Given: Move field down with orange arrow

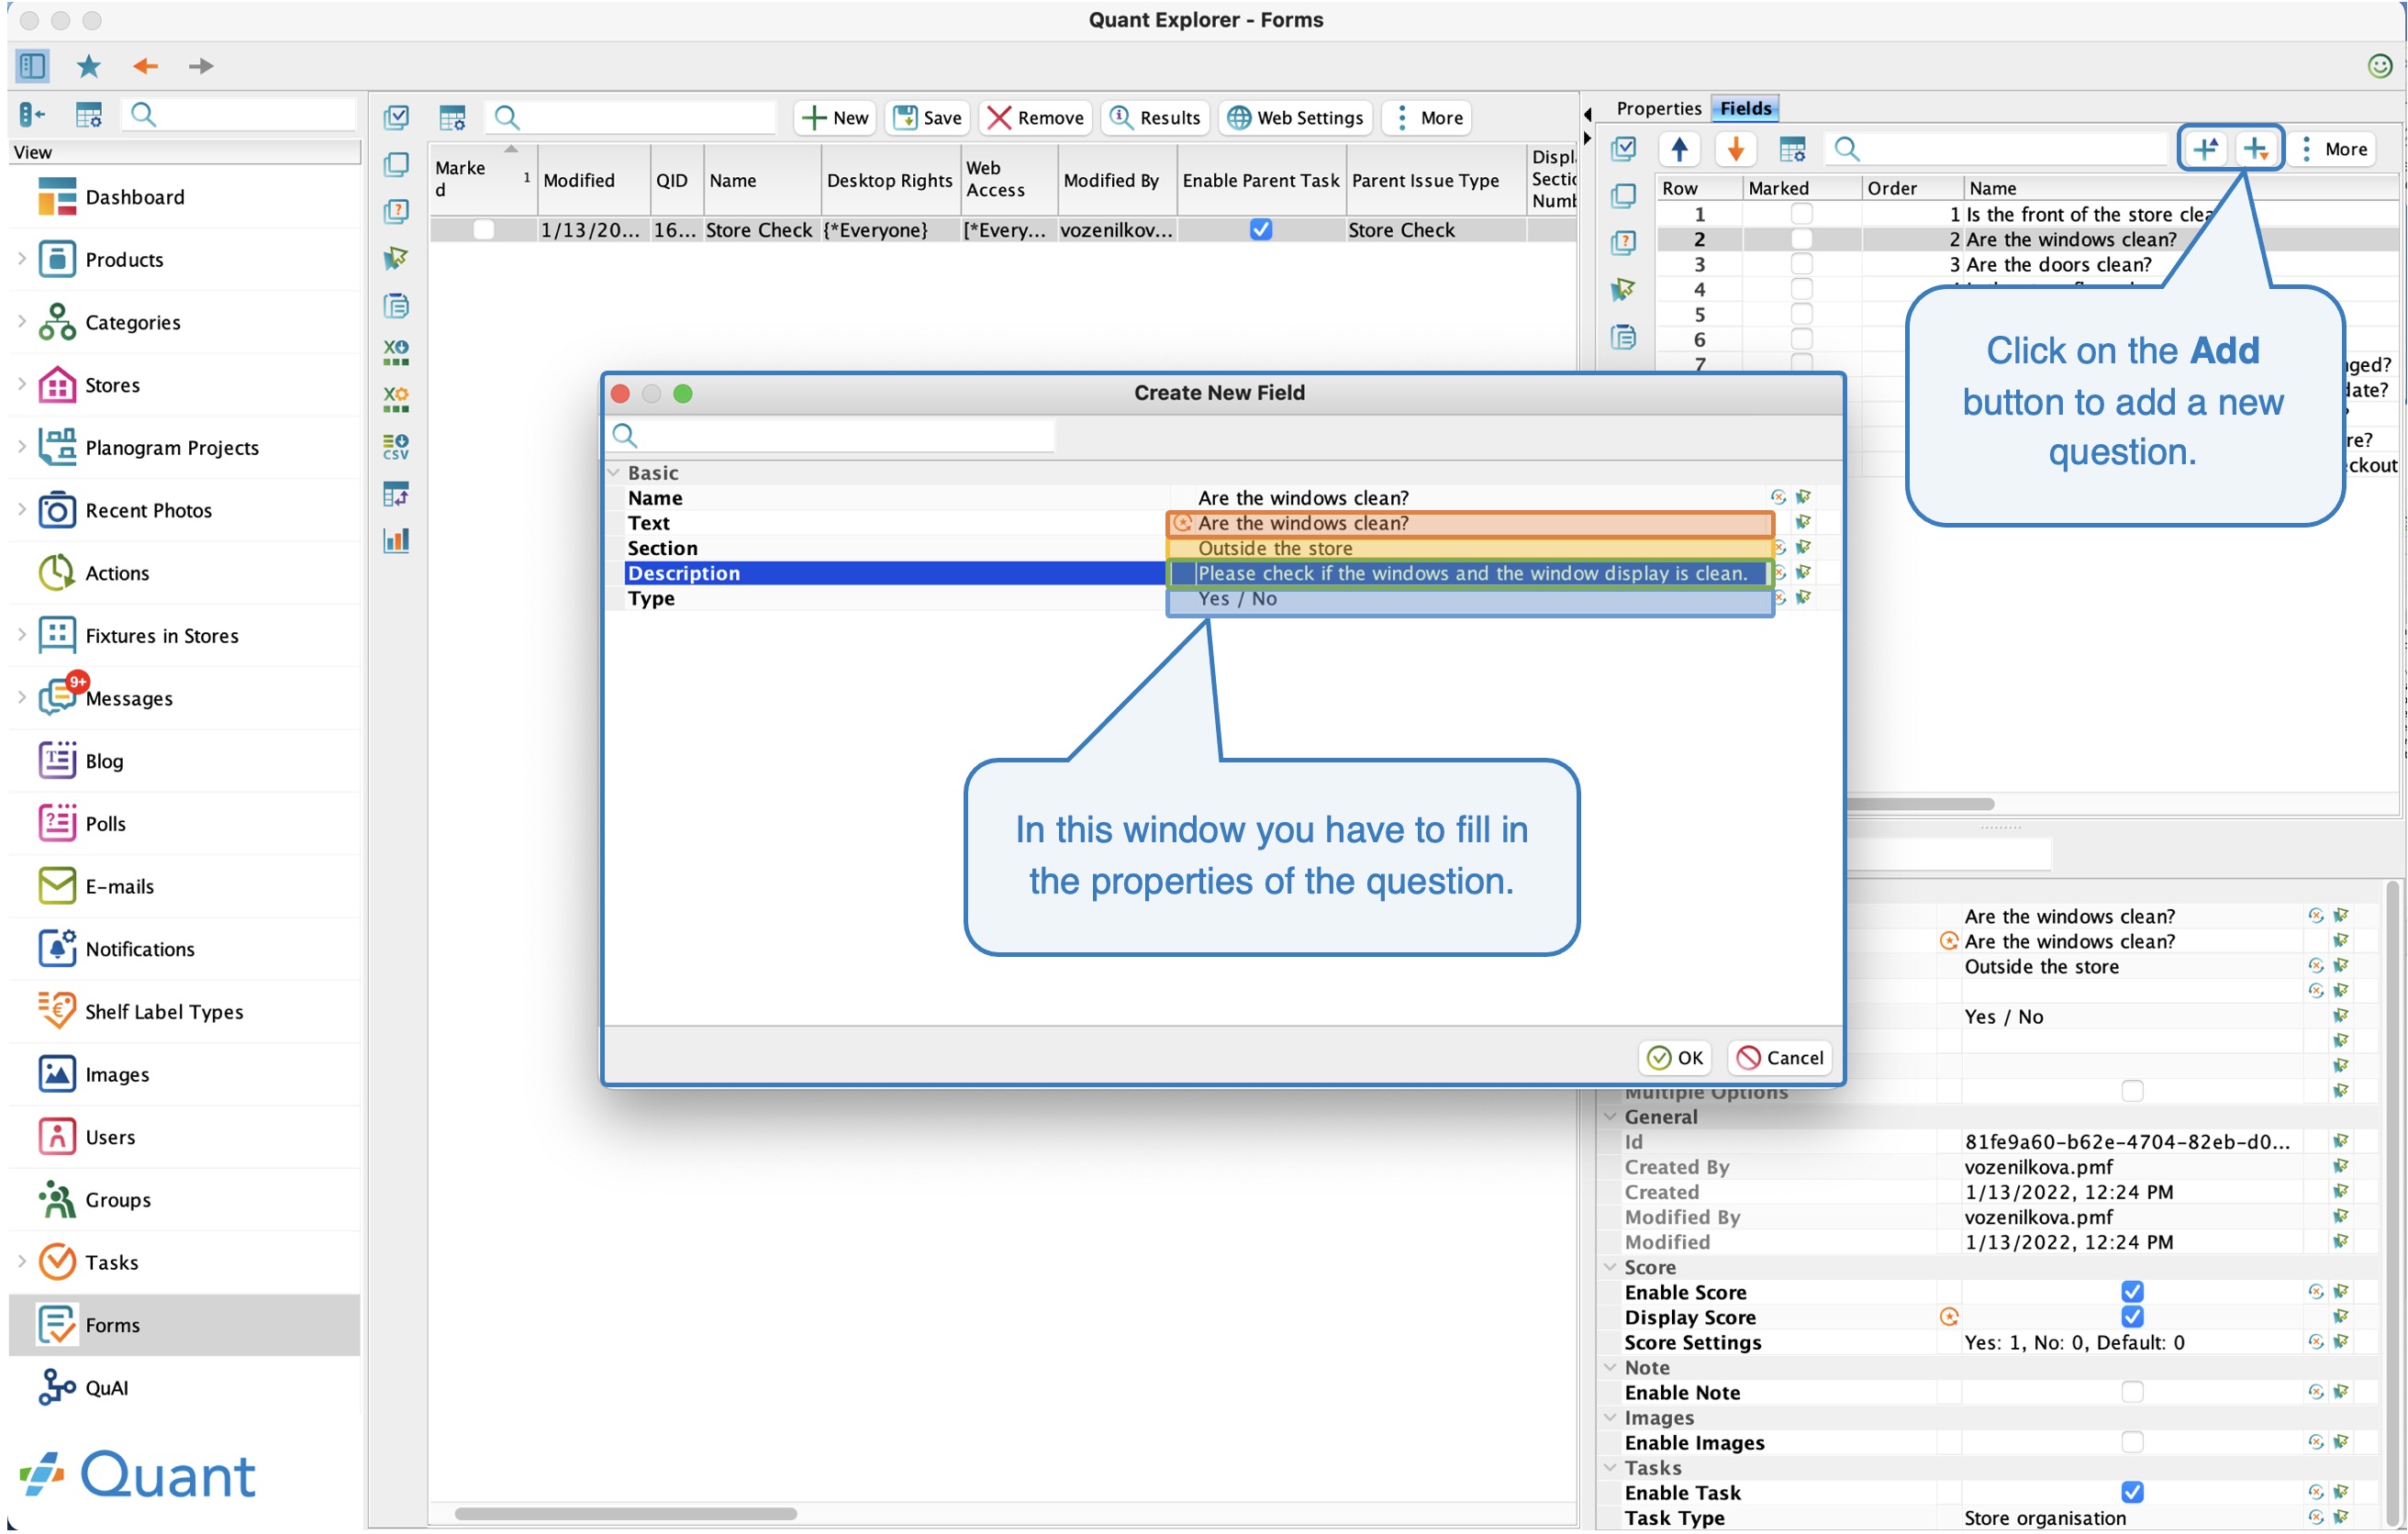Looking at the screenshot, I should [x=1736, y=149].
